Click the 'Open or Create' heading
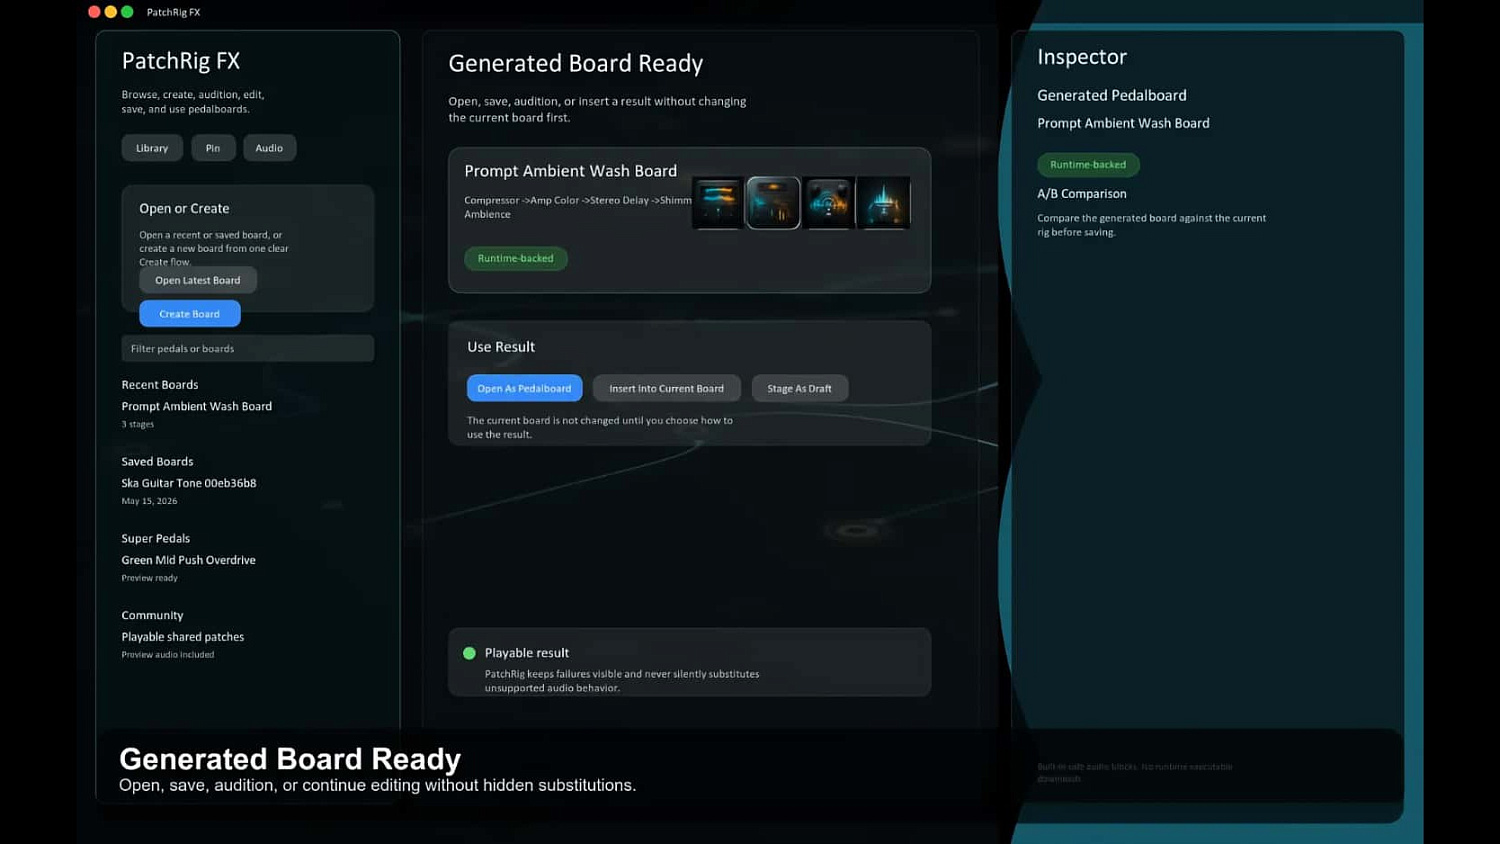 tap(184, 209)
